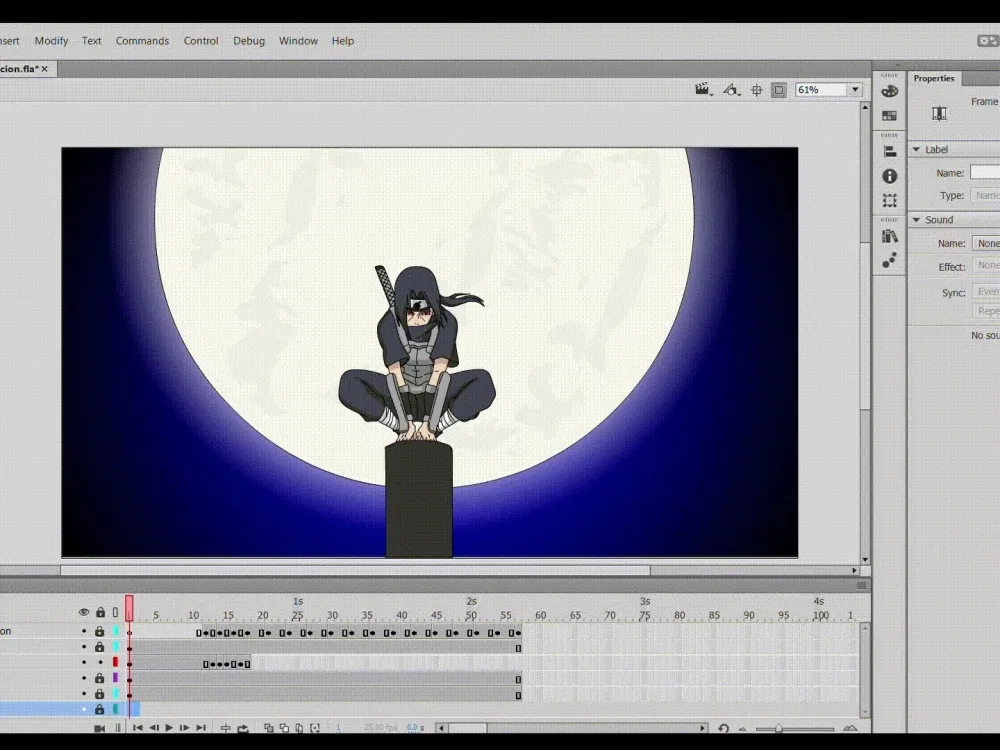Click the stage vertical scroll down arrow

tap(865, 560)
